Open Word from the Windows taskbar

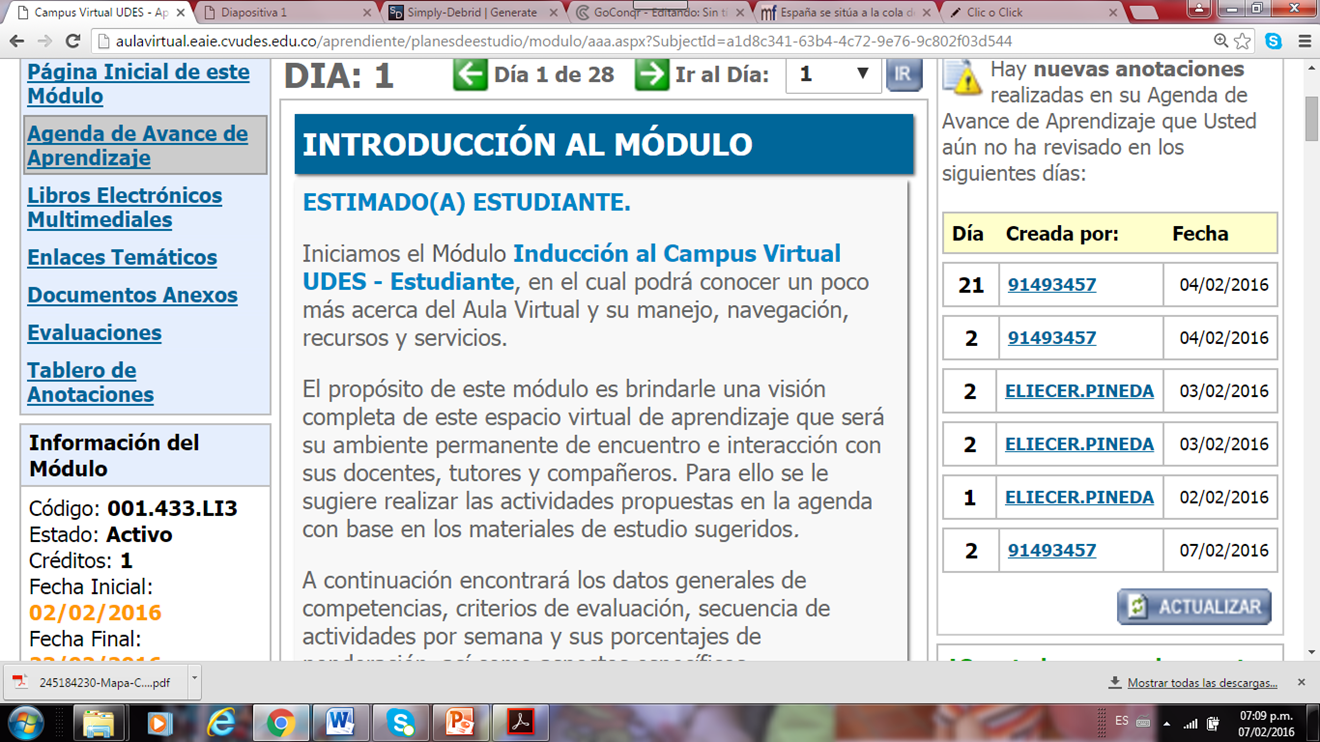pos(340,722)
